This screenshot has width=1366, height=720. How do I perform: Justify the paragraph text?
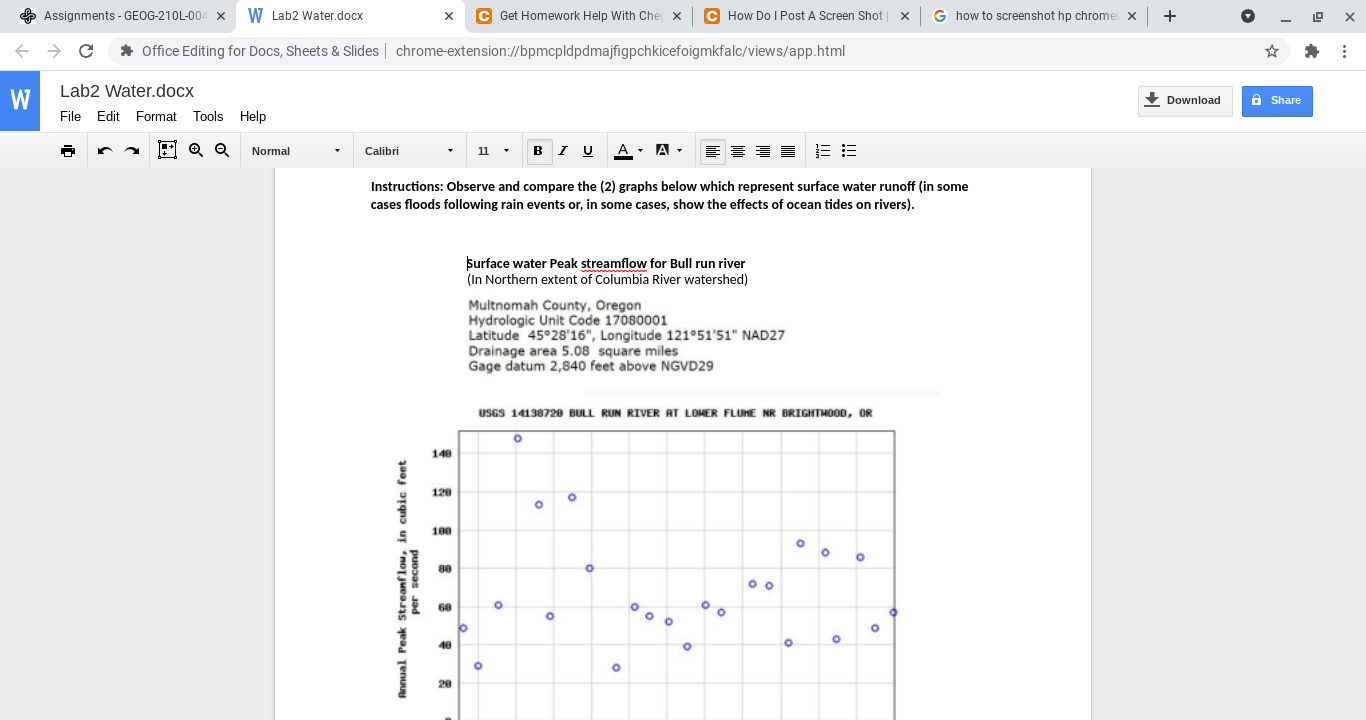pos(788,151)
